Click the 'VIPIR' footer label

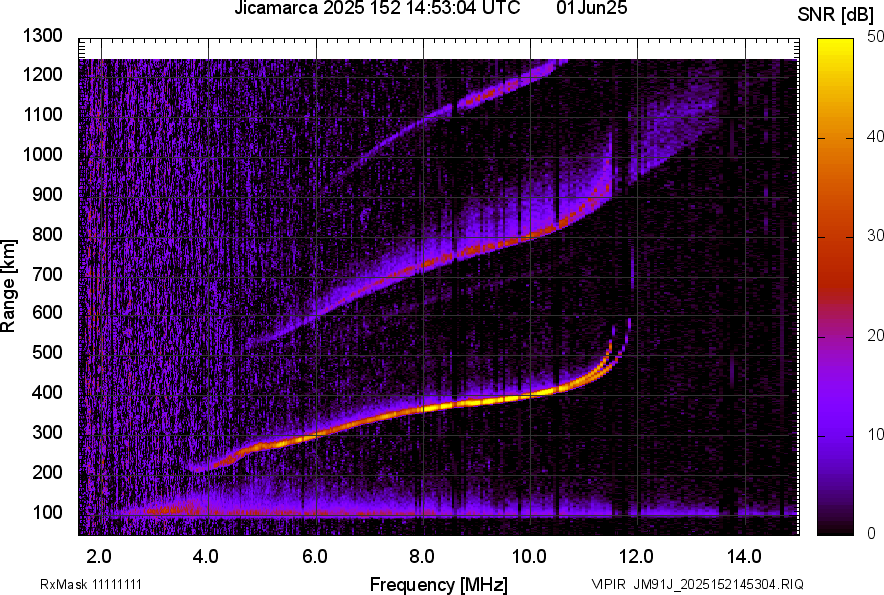pos(608,584)
